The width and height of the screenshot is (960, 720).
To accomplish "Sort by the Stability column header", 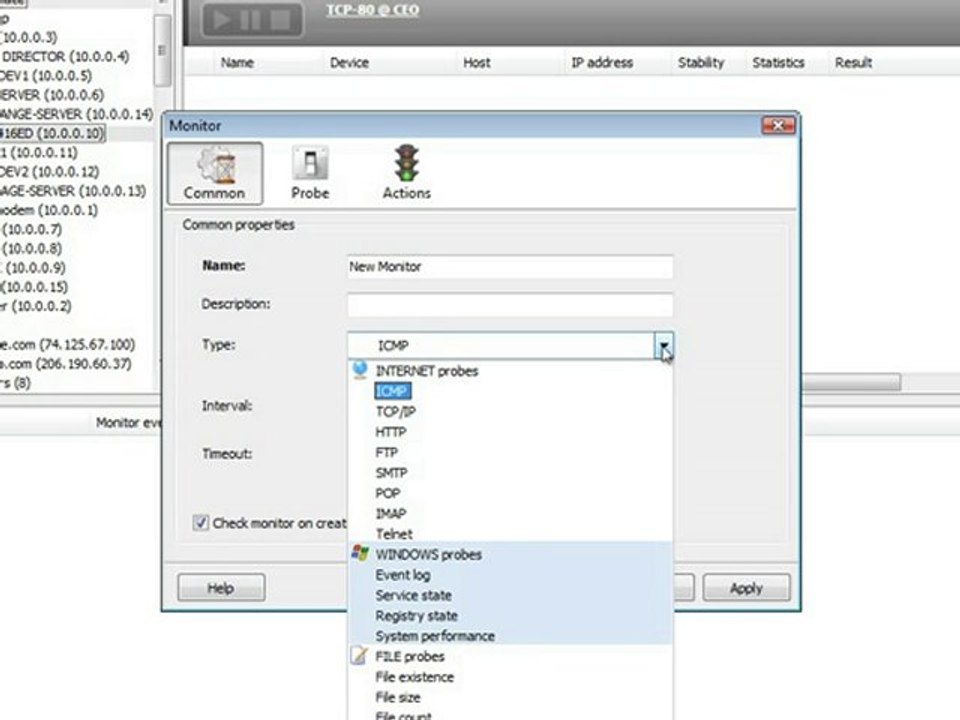I will click(x=700, y=62).
